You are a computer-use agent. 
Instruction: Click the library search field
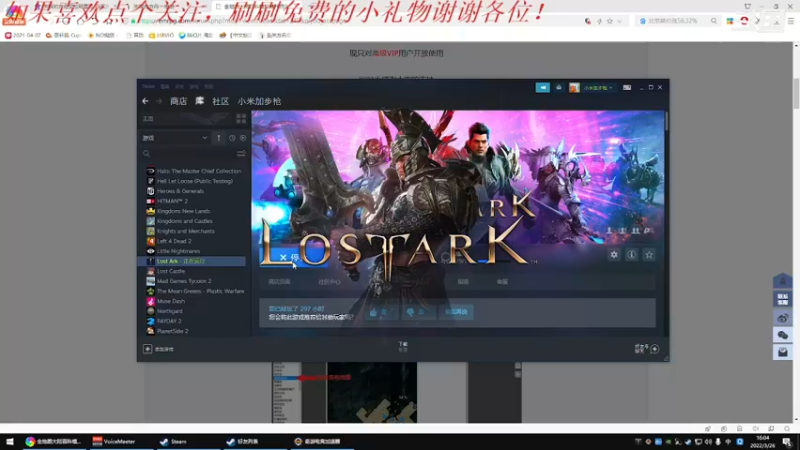pos(189,154)
